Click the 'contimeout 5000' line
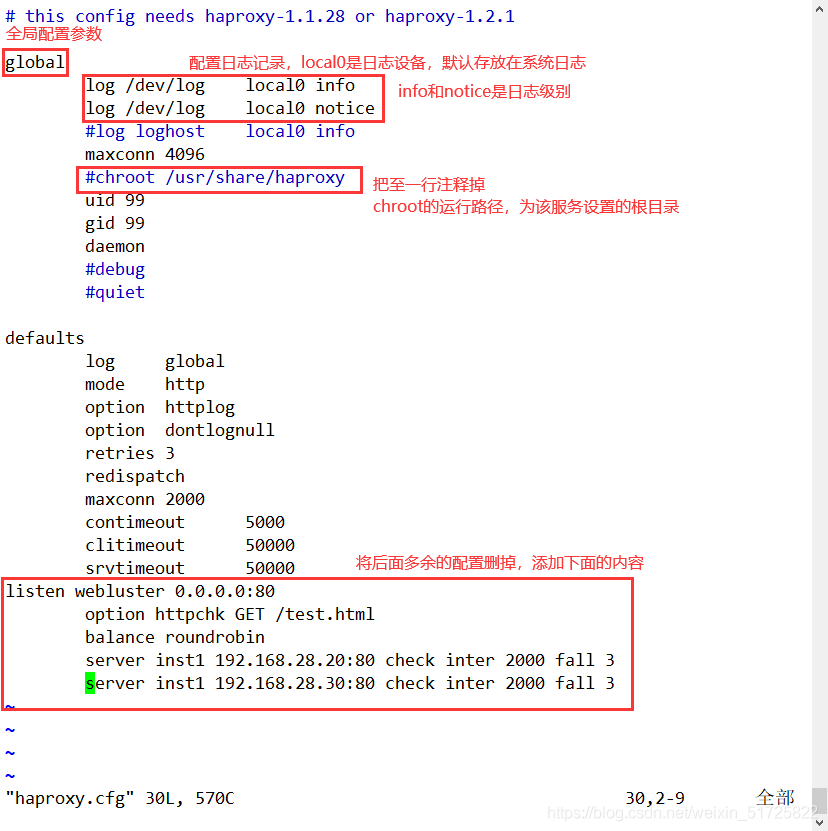The height and width of the screenshot is (831, 828). (185, 522)
